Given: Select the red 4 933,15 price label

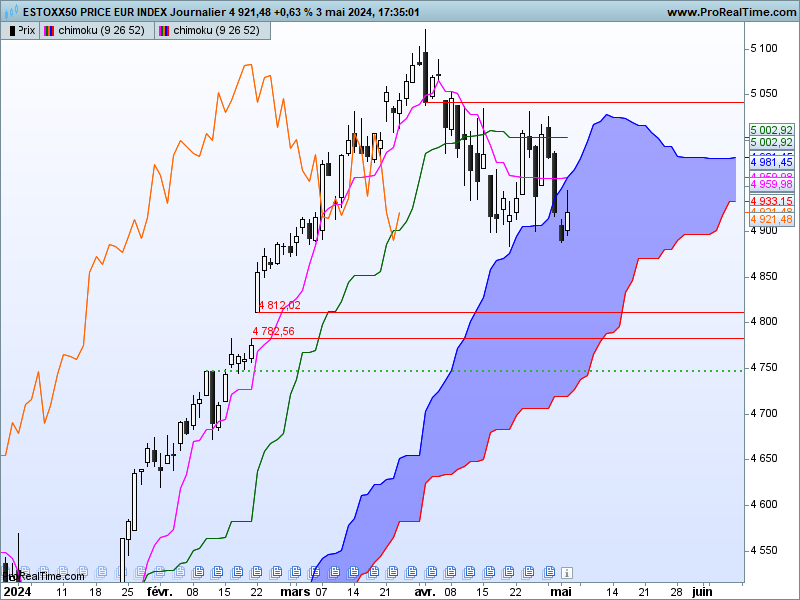Looking at the screenshot, I should click(x=771, y=201).
